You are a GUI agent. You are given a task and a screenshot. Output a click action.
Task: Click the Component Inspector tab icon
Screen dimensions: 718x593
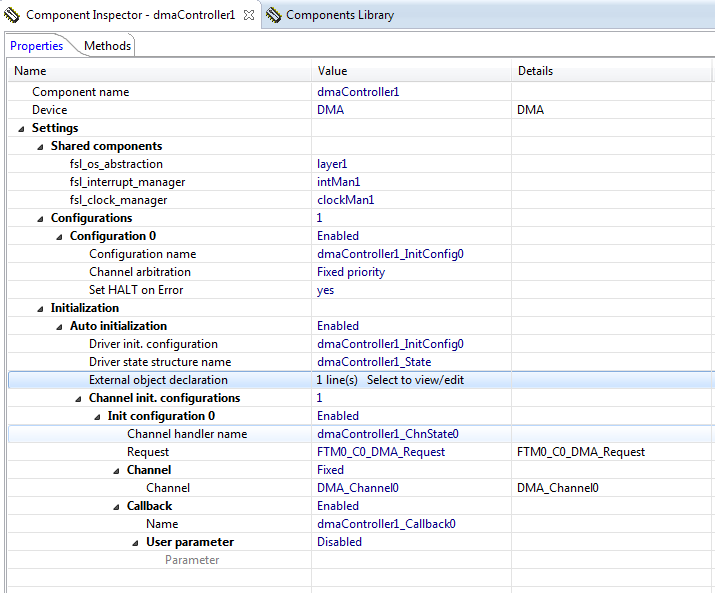tap(13, 15)
